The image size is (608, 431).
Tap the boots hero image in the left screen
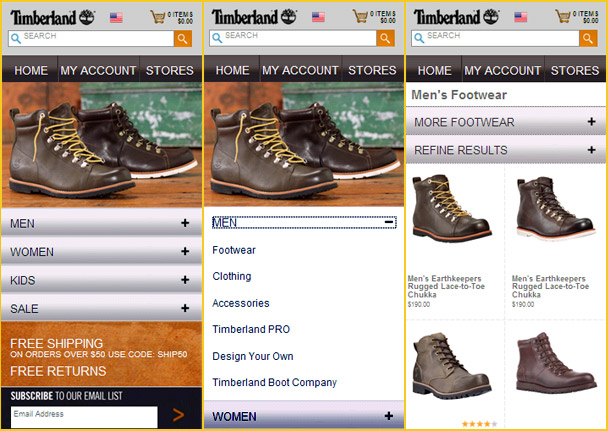(x=102, y=145)
